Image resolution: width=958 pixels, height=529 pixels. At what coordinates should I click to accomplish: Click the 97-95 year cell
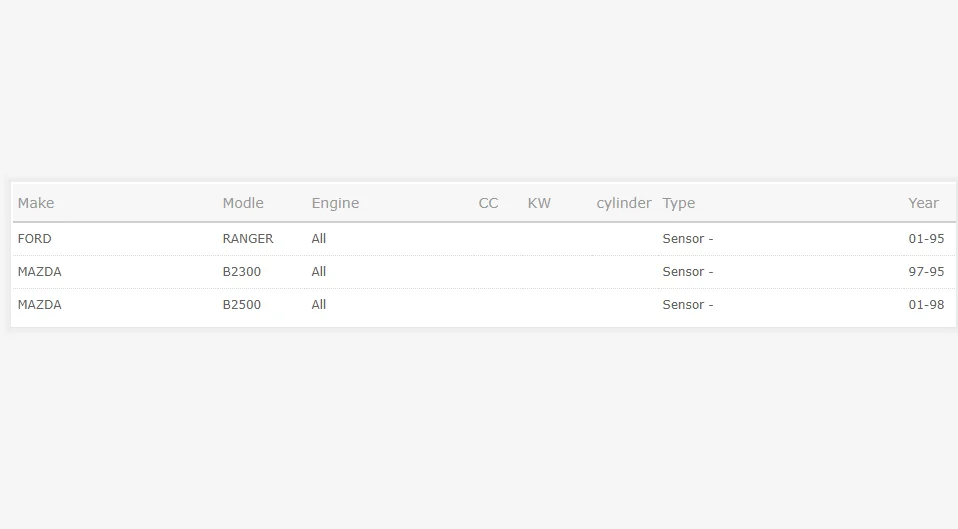926,272
